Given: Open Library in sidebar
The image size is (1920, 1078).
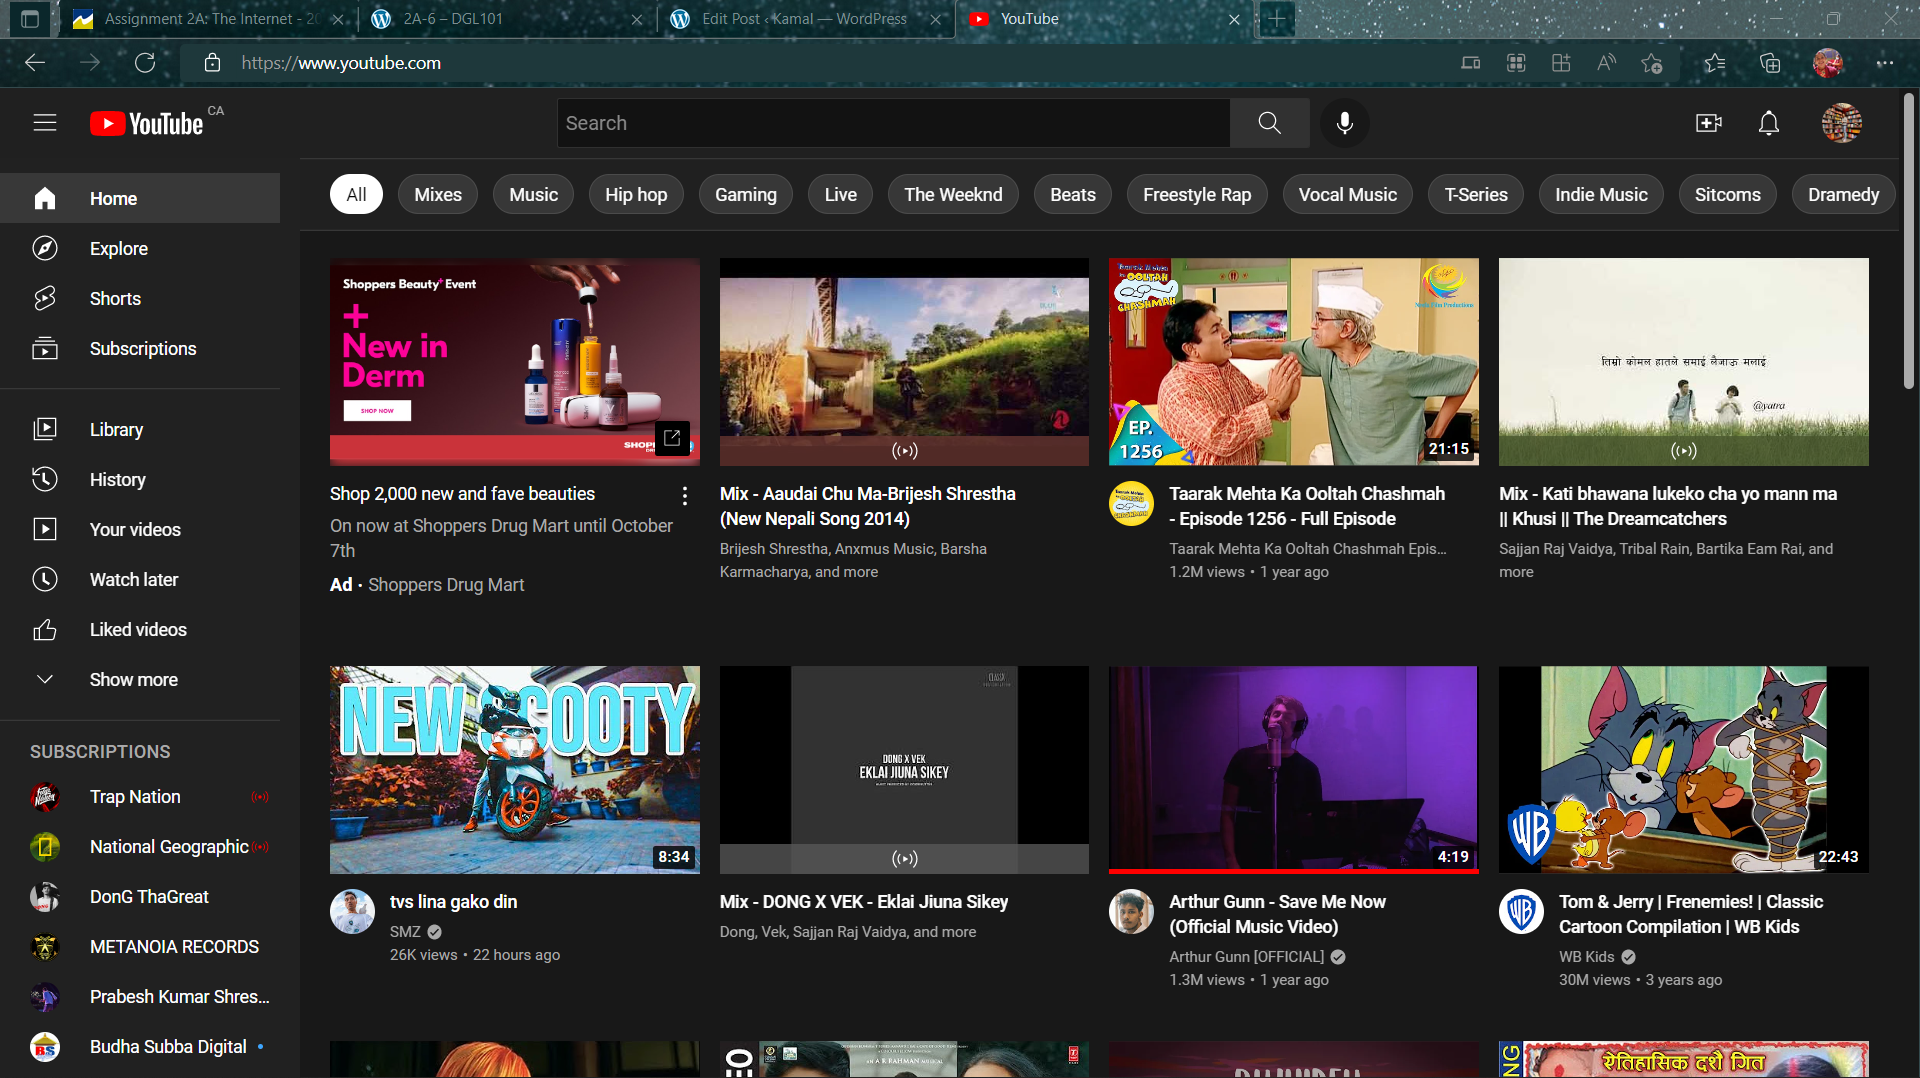Looking at the screenshot, I should tap(140, 429).
